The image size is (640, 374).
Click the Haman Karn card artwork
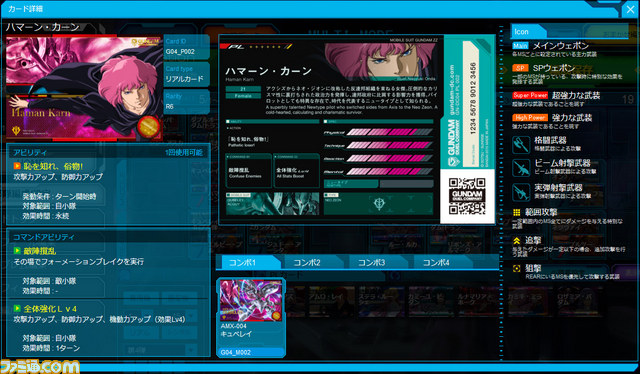point(84,89)
